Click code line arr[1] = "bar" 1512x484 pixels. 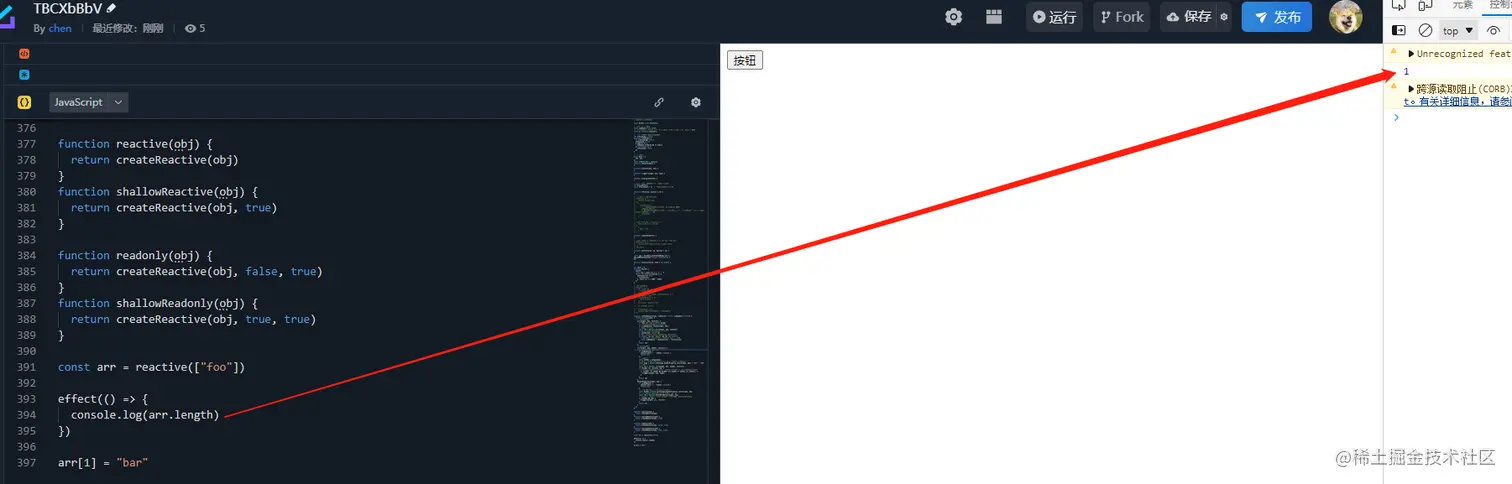(103, 463)
